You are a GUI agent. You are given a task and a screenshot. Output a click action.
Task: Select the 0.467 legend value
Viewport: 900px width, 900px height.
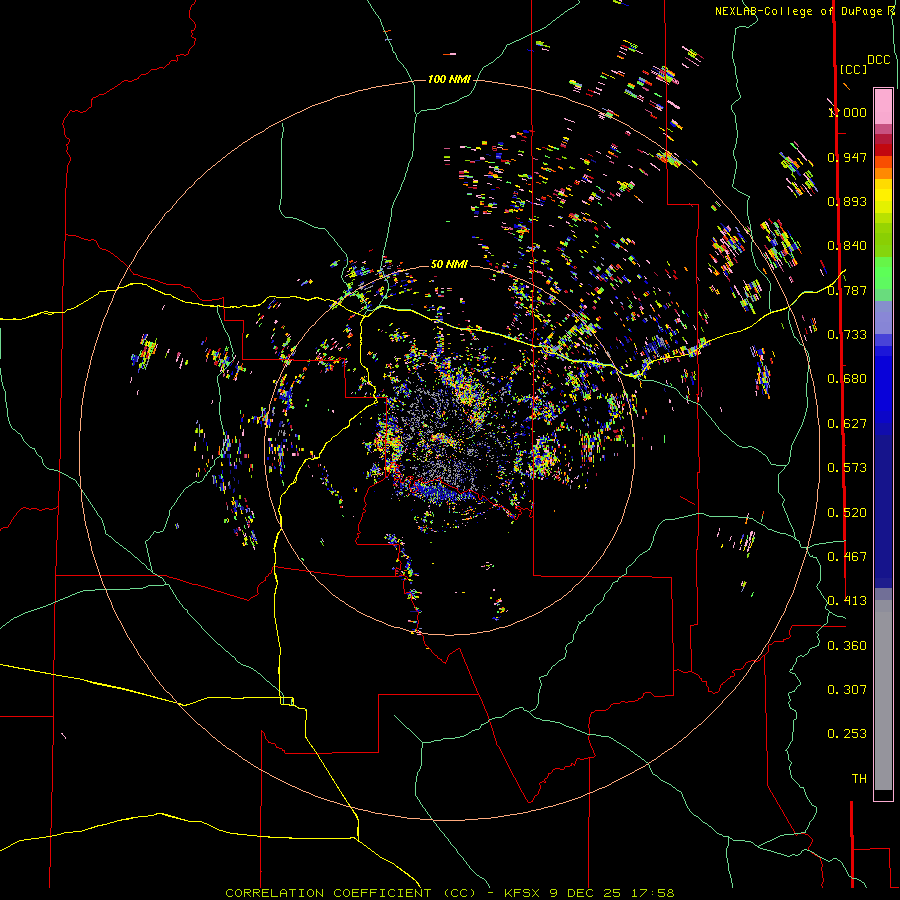[847, 557]
